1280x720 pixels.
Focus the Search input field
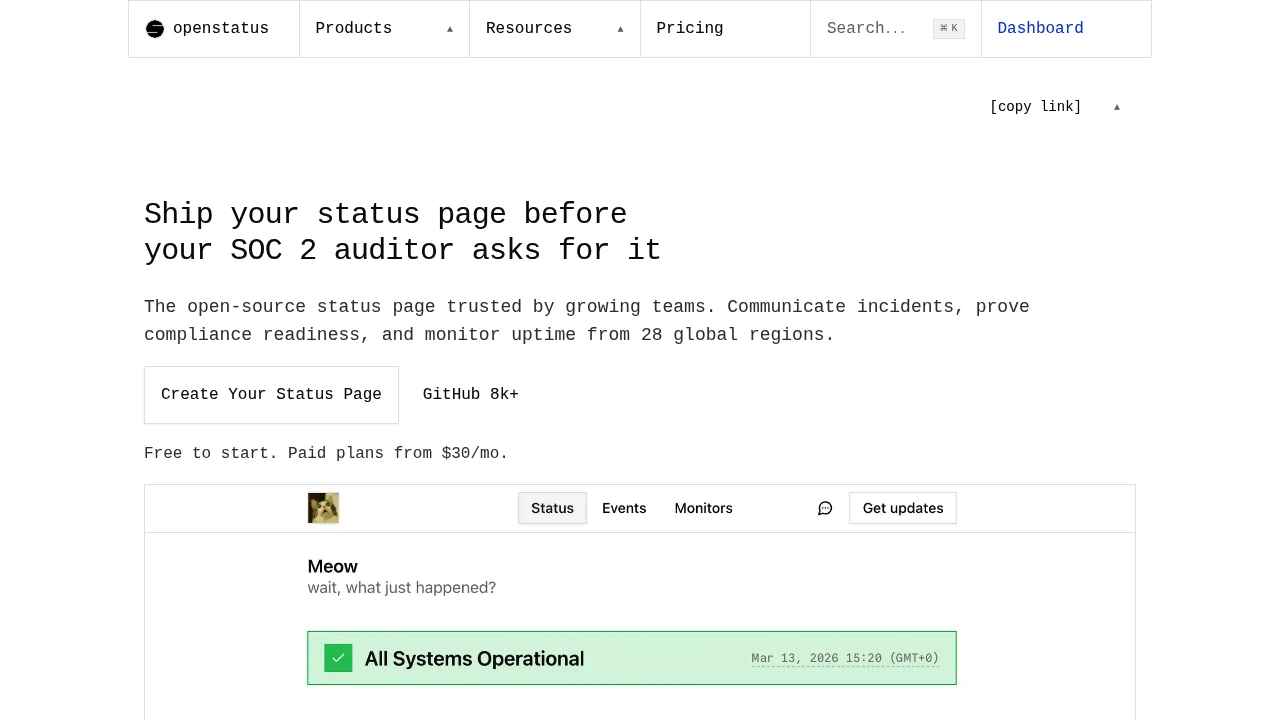pos(896,29)
